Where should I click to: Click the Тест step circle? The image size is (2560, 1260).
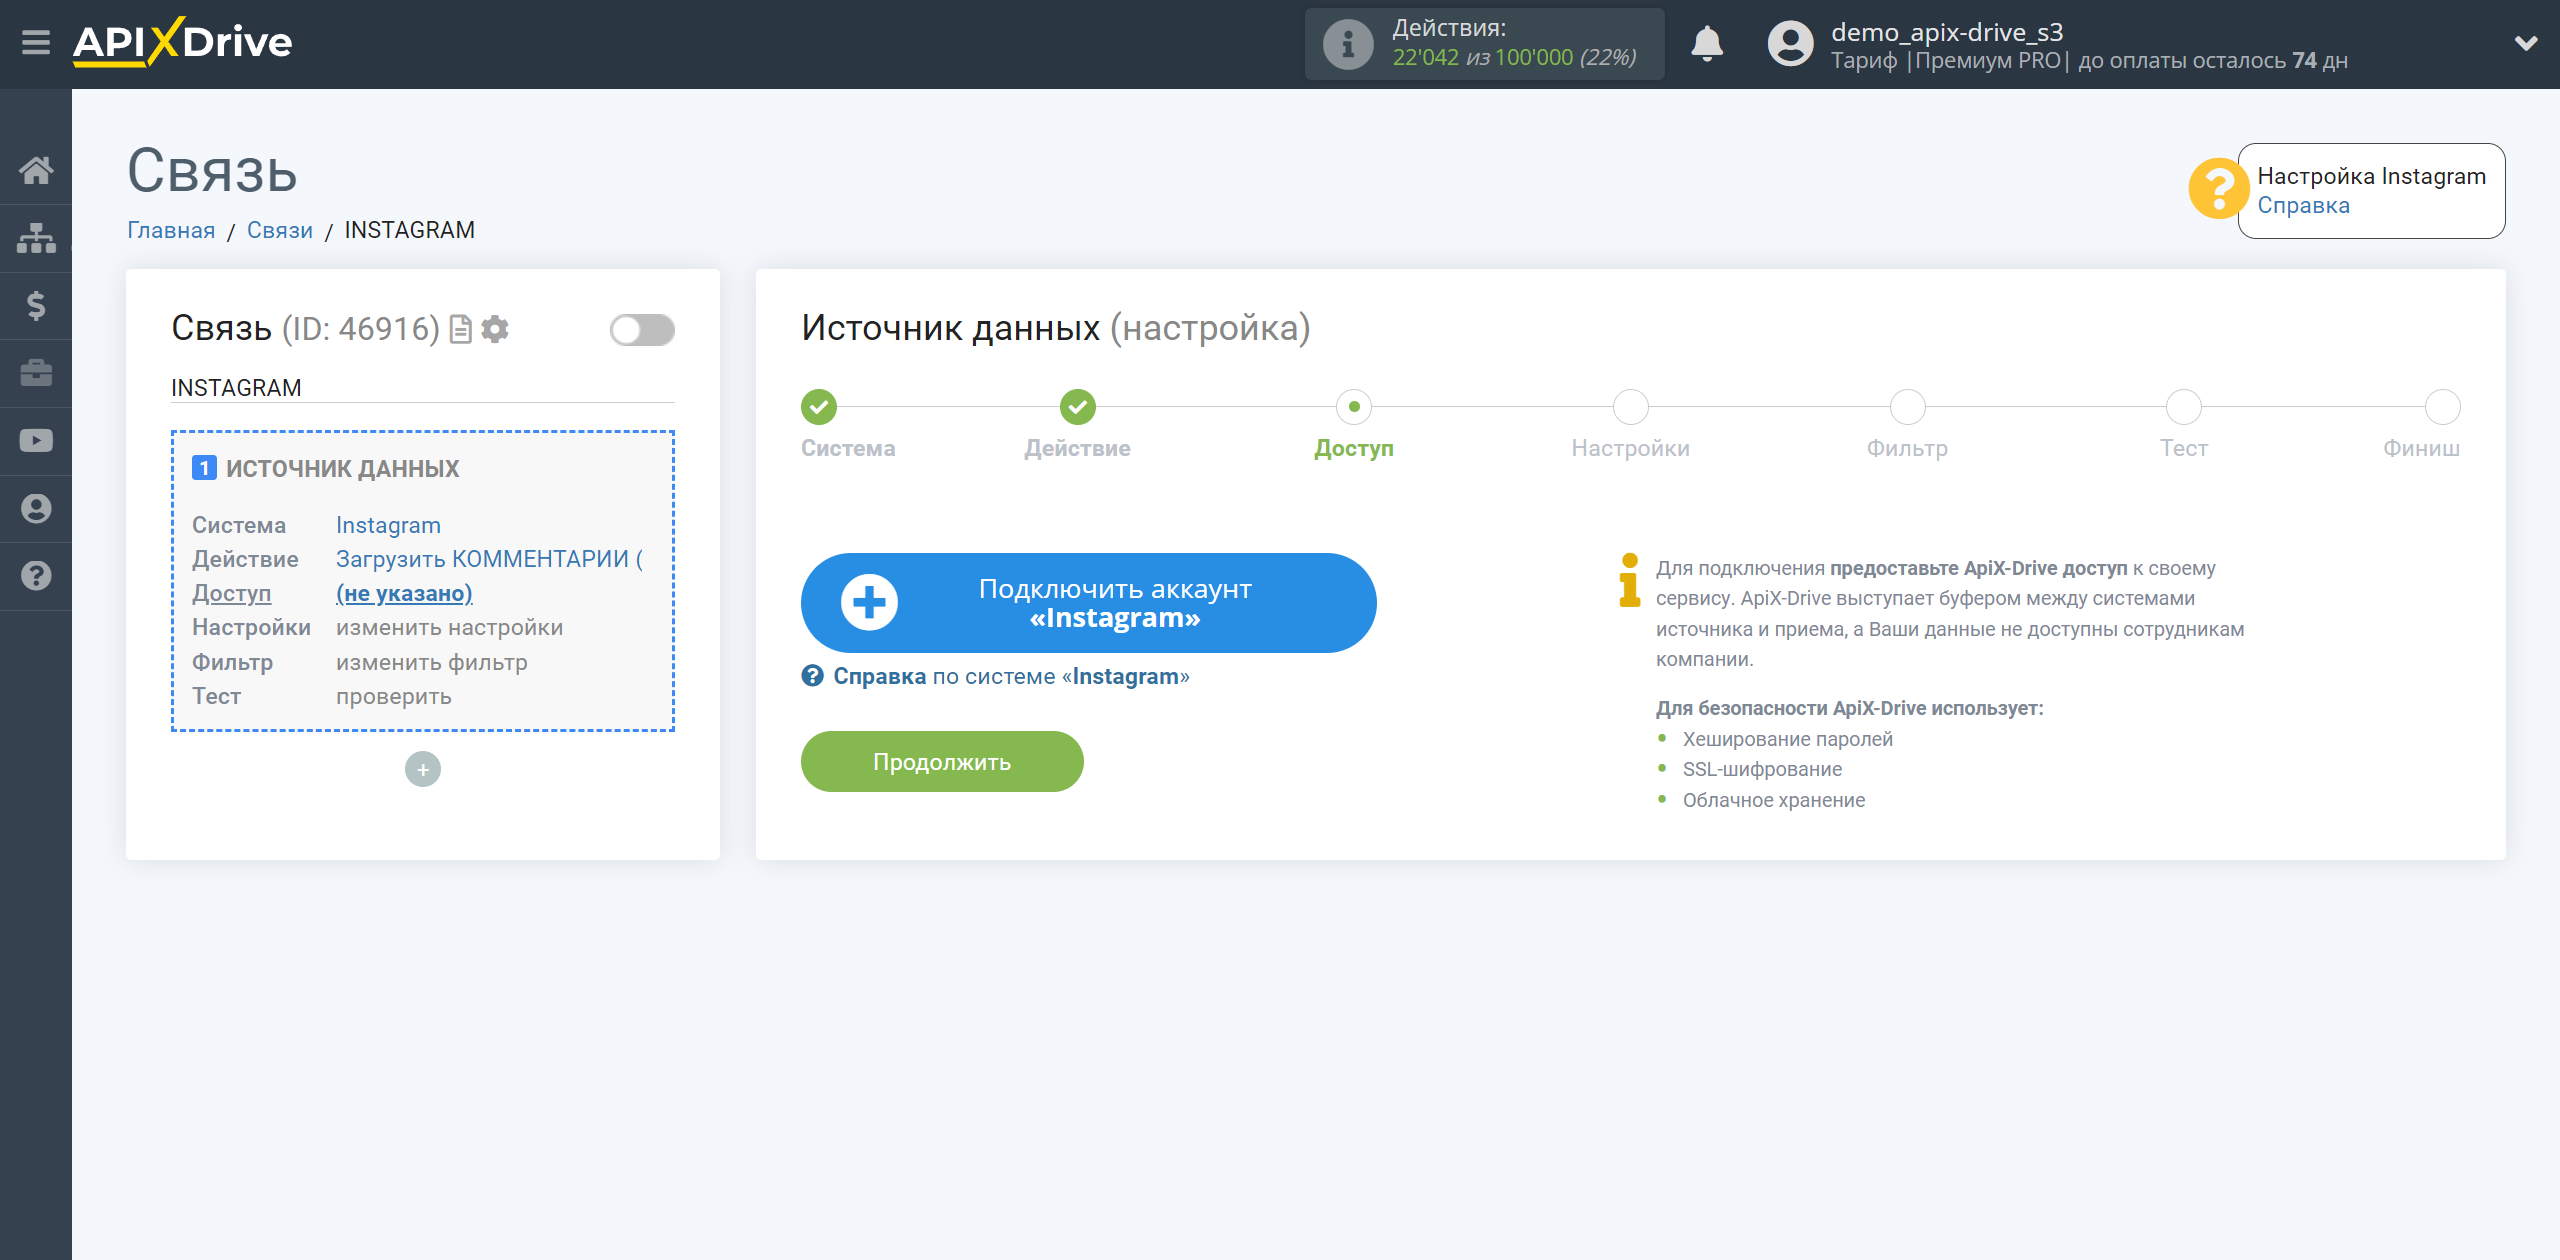click(x=2184, y=407)
